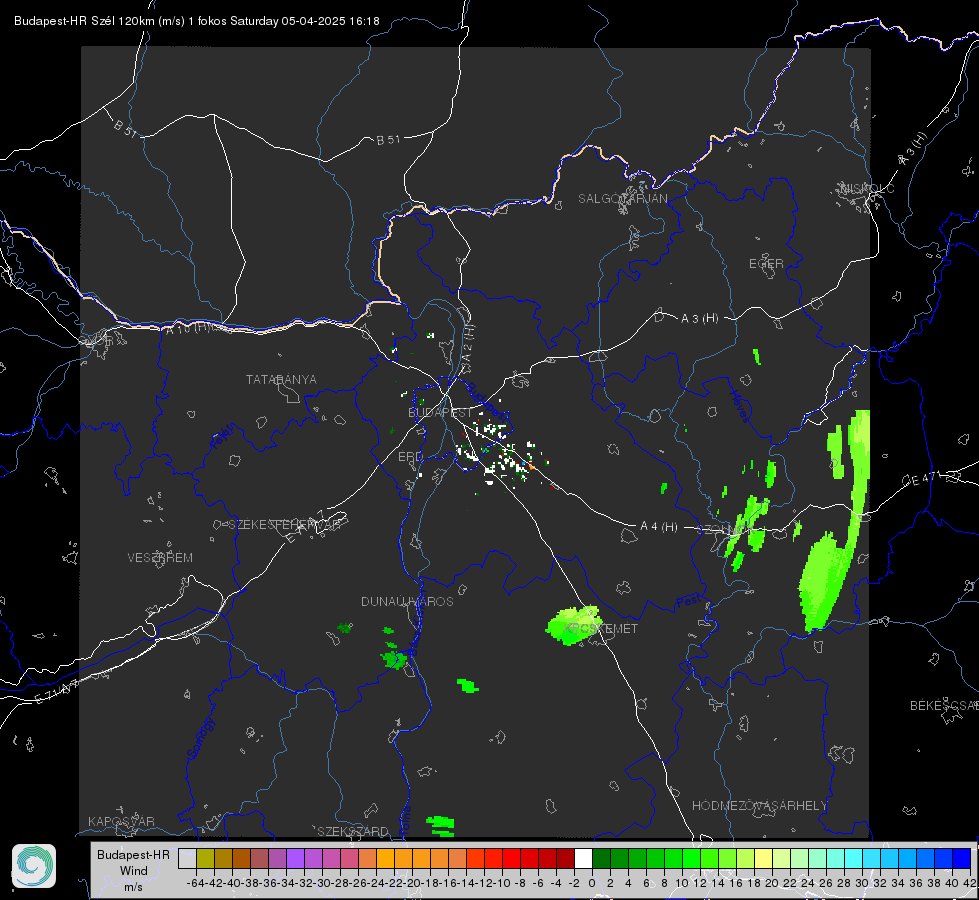
Task: Pick the yellow swatch between 18 and 20
Action: (x=763, y=858)
